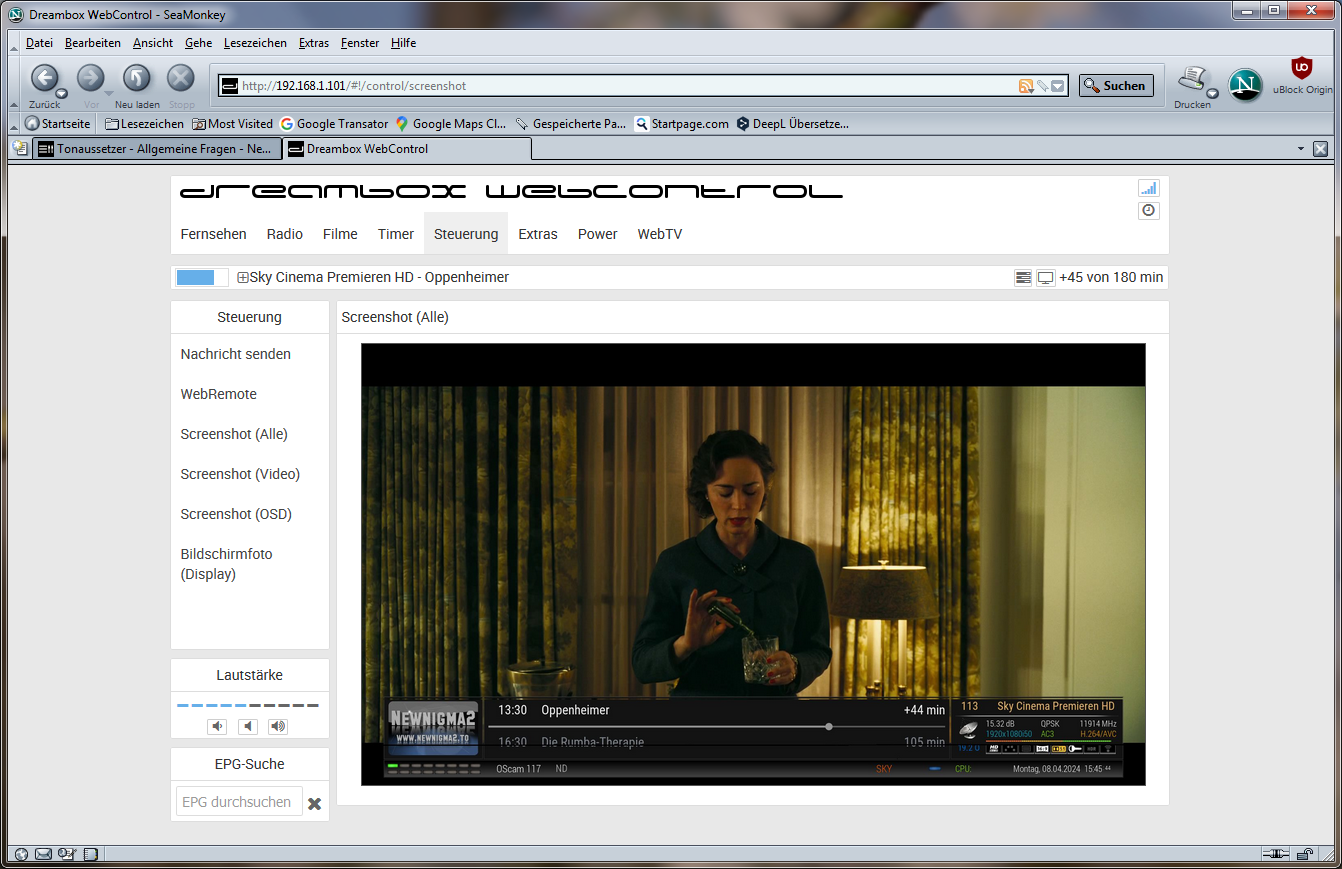Open the Radio section
Screen dimensions: 1342x869
click(285, 234)
